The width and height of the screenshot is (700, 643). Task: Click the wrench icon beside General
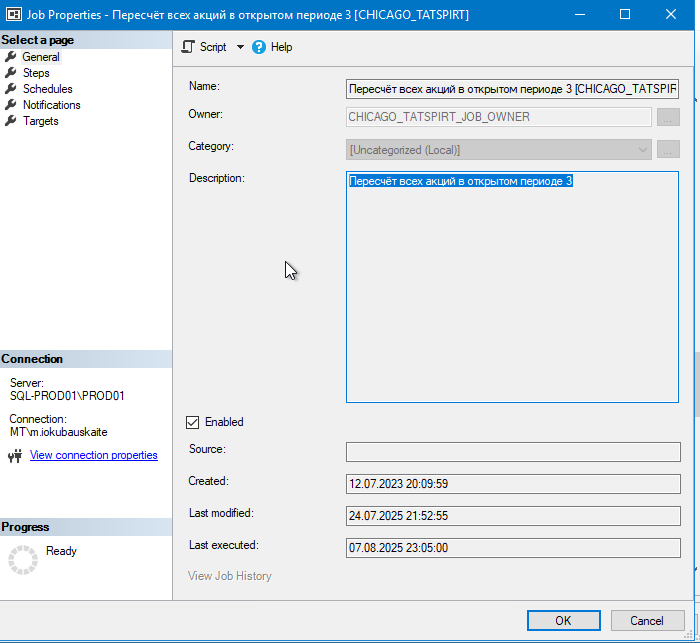11,57
